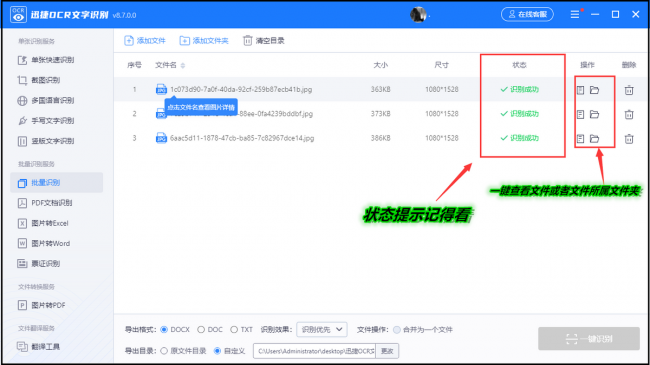The image size is (650, 365).
Task: Minimize the OCR window
Action: (595, 15)
